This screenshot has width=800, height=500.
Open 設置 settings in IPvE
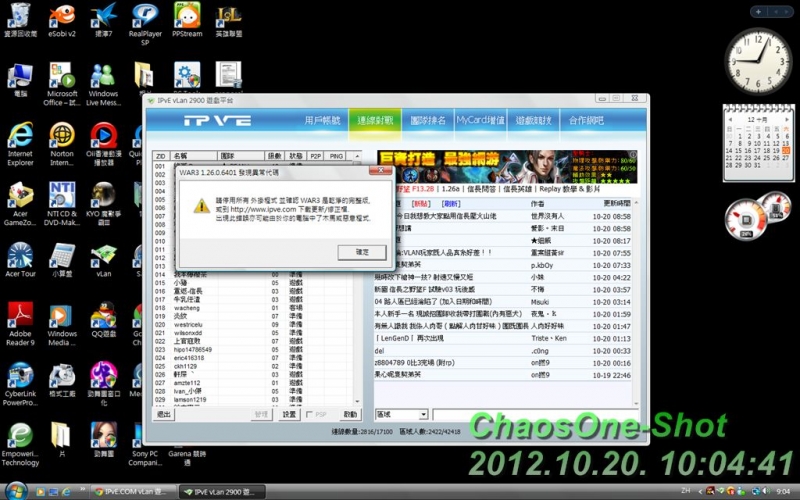[x=289, y=414]
